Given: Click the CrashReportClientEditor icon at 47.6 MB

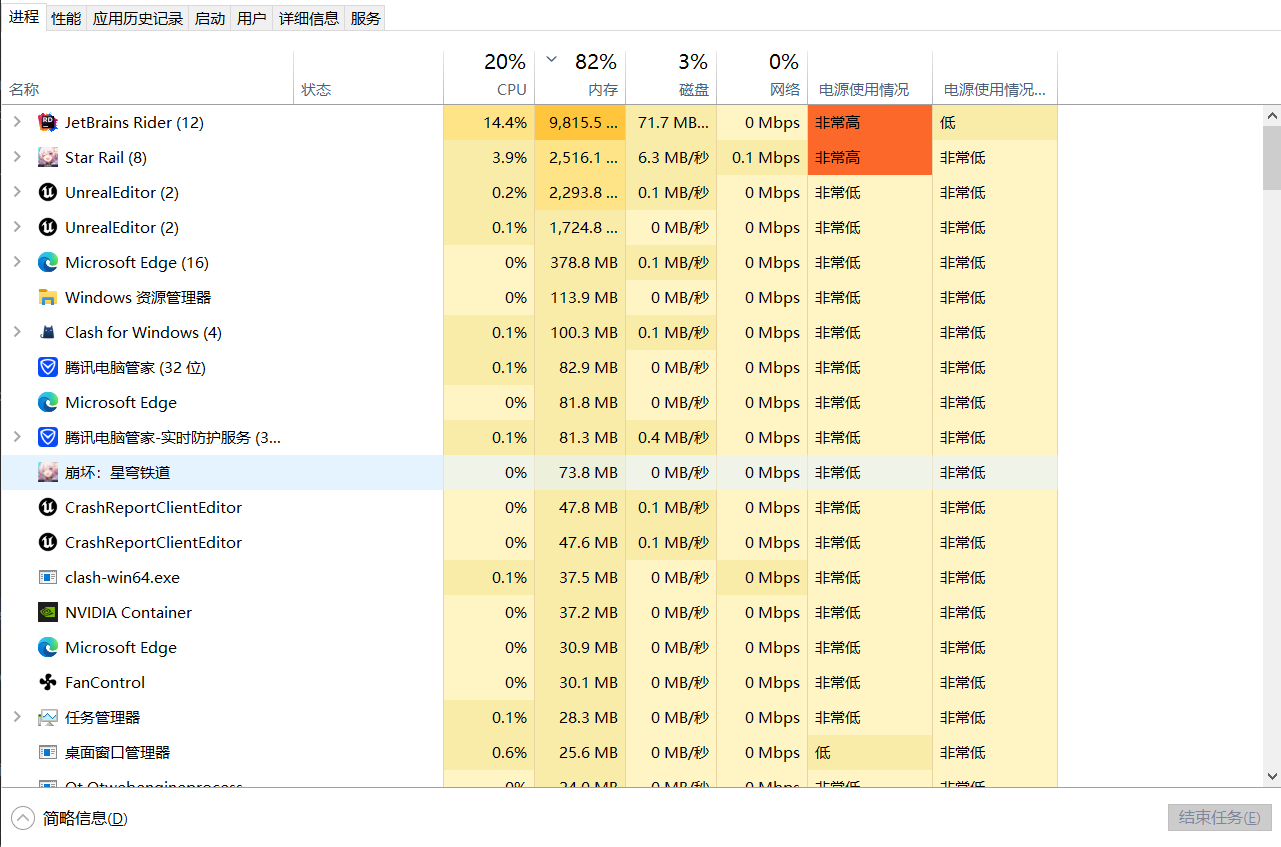Looking at the screenshot, I should click(x=47, y=542).
